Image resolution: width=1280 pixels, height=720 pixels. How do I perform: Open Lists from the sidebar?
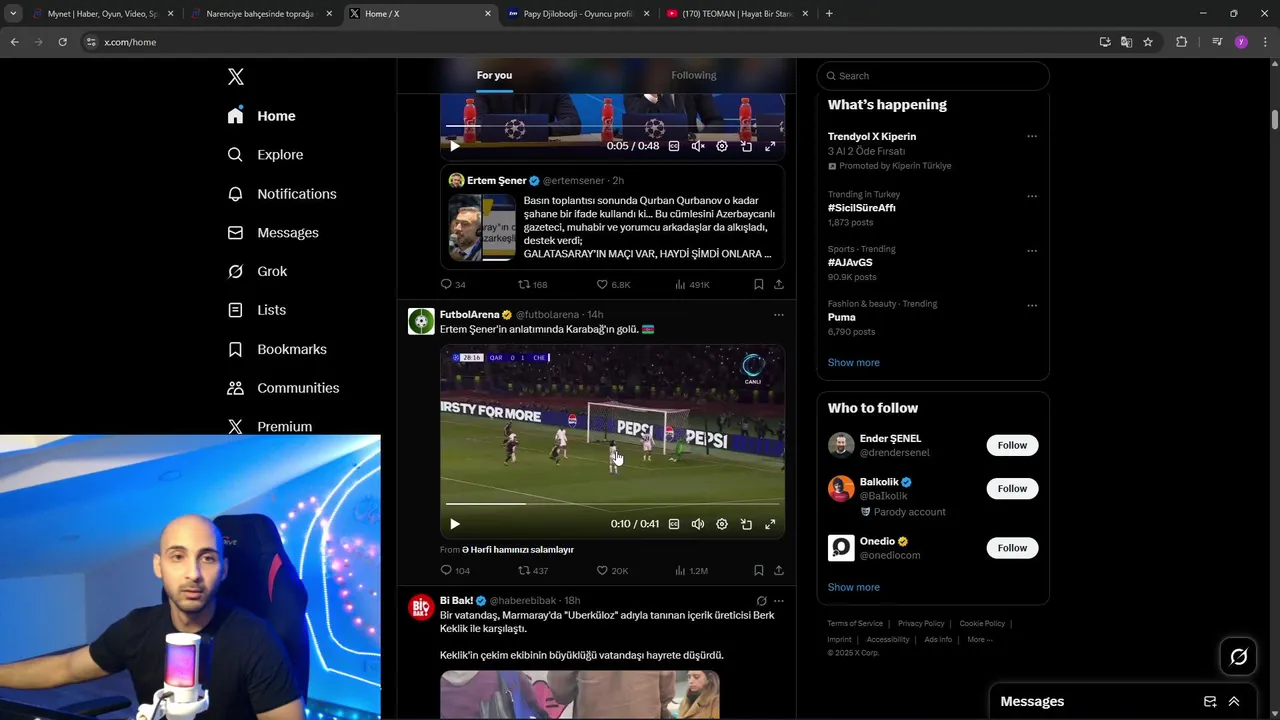click(257, 310)
